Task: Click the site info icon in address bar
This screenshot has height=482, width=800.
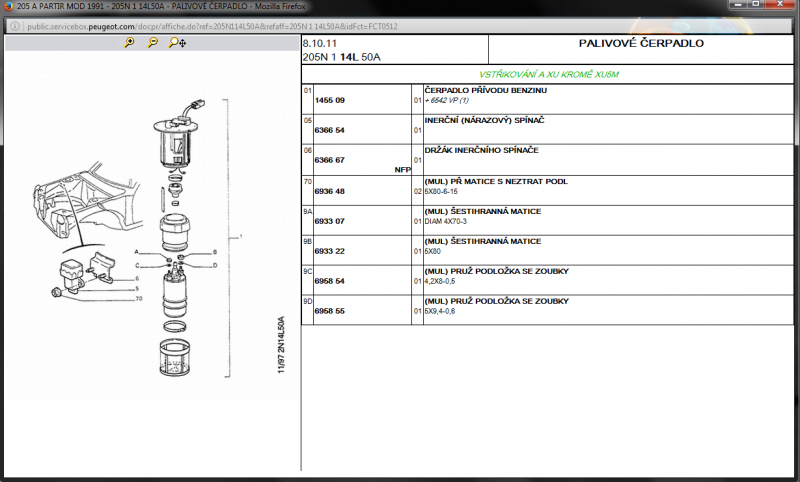Action: (14, 24)
